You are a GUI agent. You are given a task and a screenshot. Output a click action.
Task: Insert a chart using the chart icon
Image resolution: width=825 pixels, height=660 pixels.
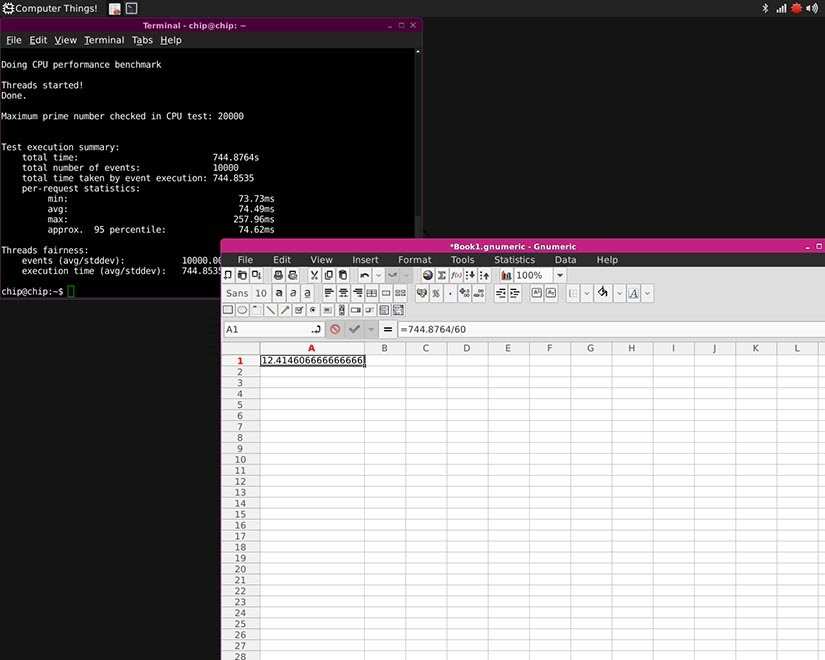(506, 275)
